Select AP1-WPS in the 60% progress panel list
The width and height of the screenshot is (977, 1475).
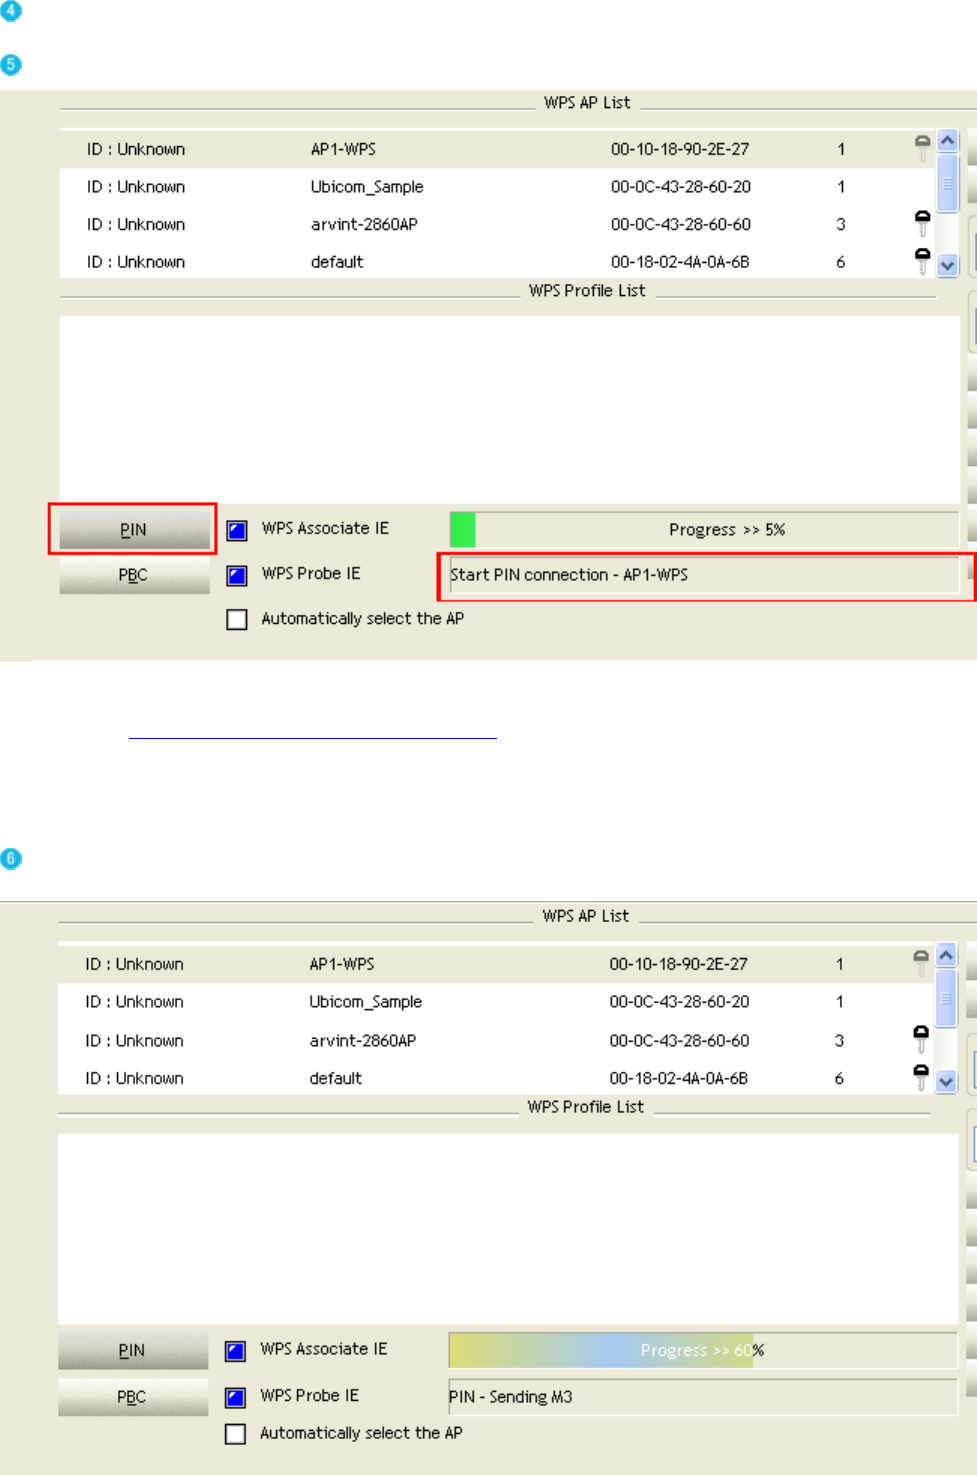pos(342,964)
